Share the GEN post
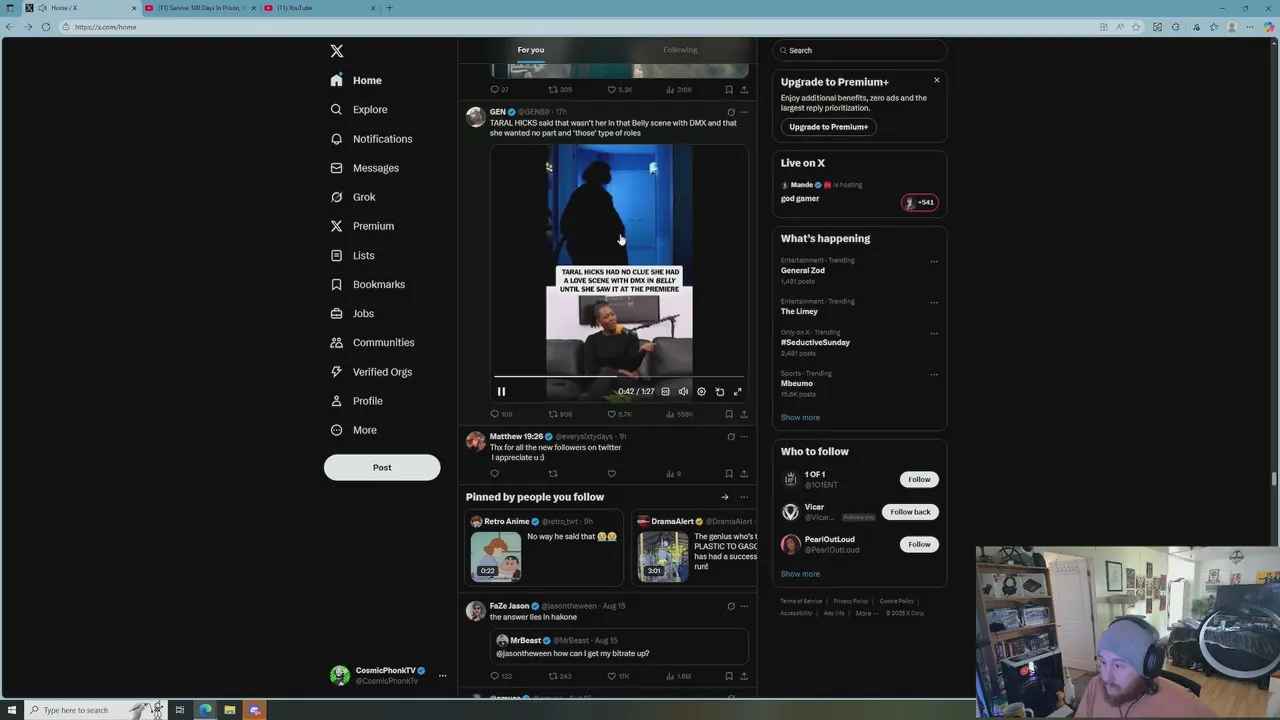1280x720 pixels. [744, 414]
